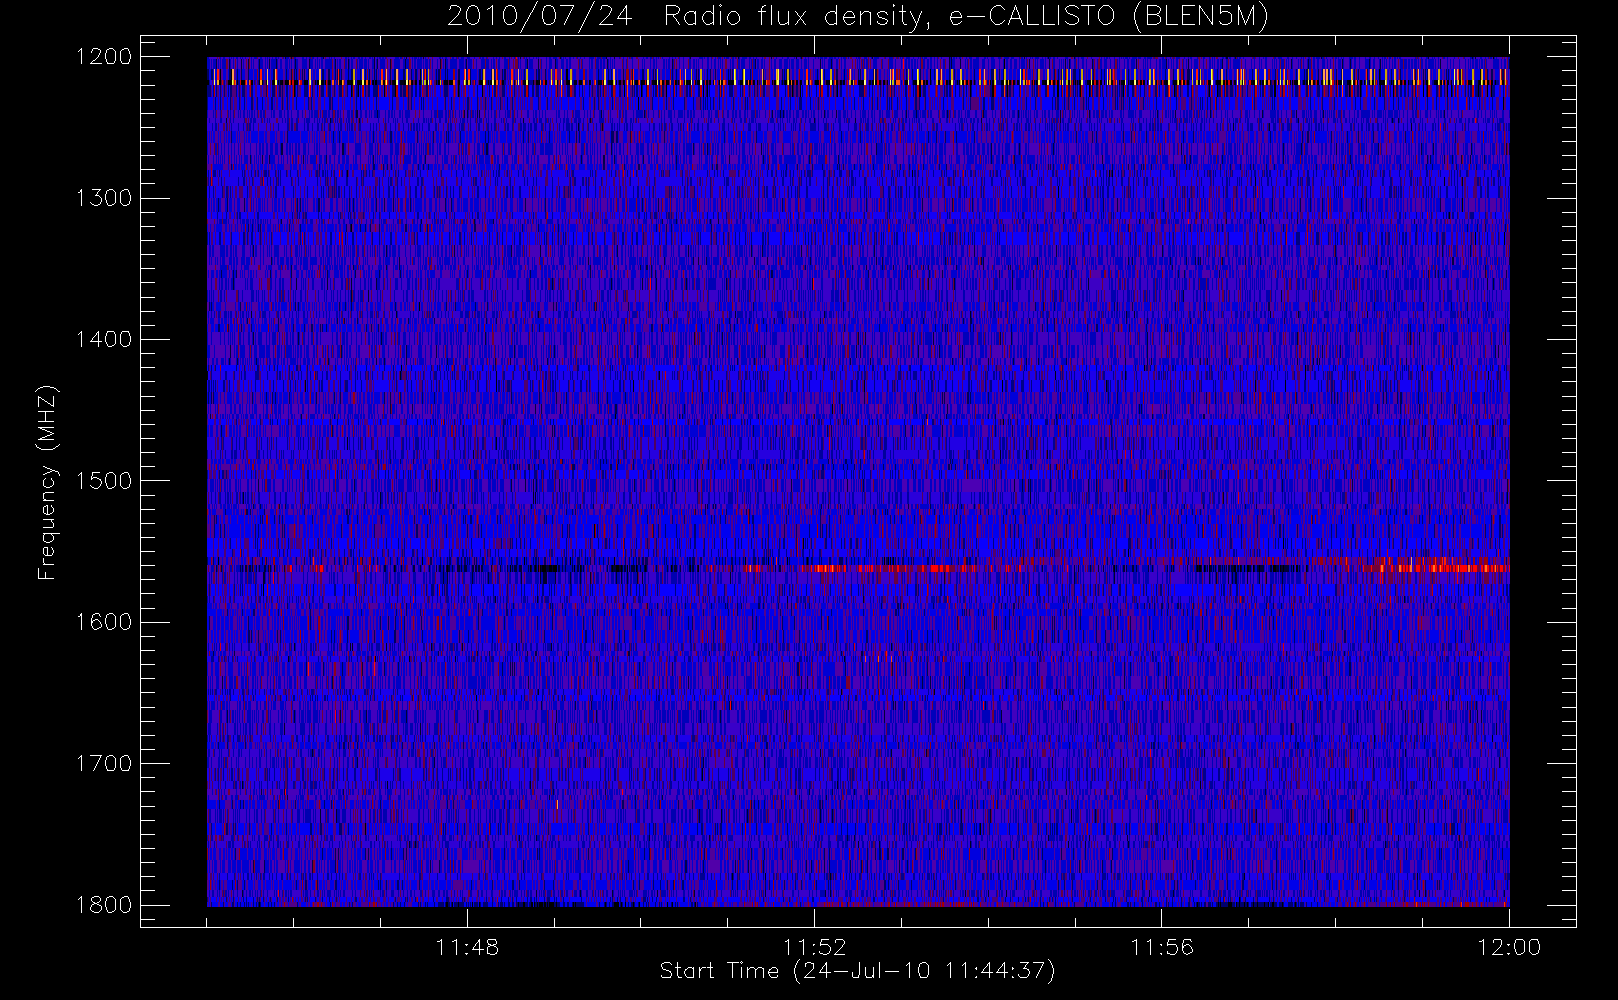Click the yellow interference line near 1215 MHz
Screen dimensions: 1618x1000
point(858,77)
